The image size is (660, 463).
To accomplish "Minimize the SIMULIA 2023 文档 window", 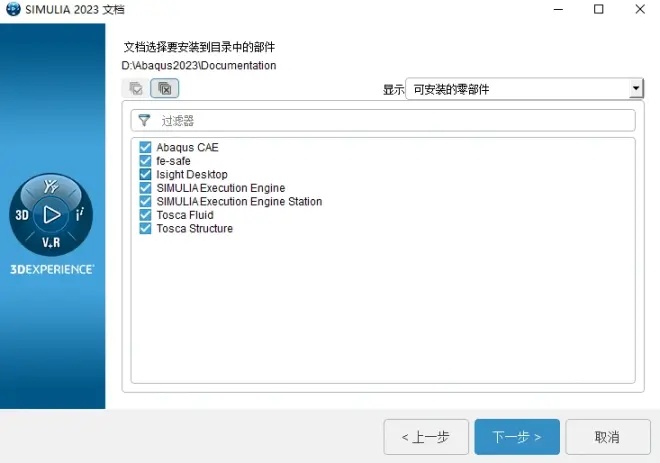I will tap(558, 9).
